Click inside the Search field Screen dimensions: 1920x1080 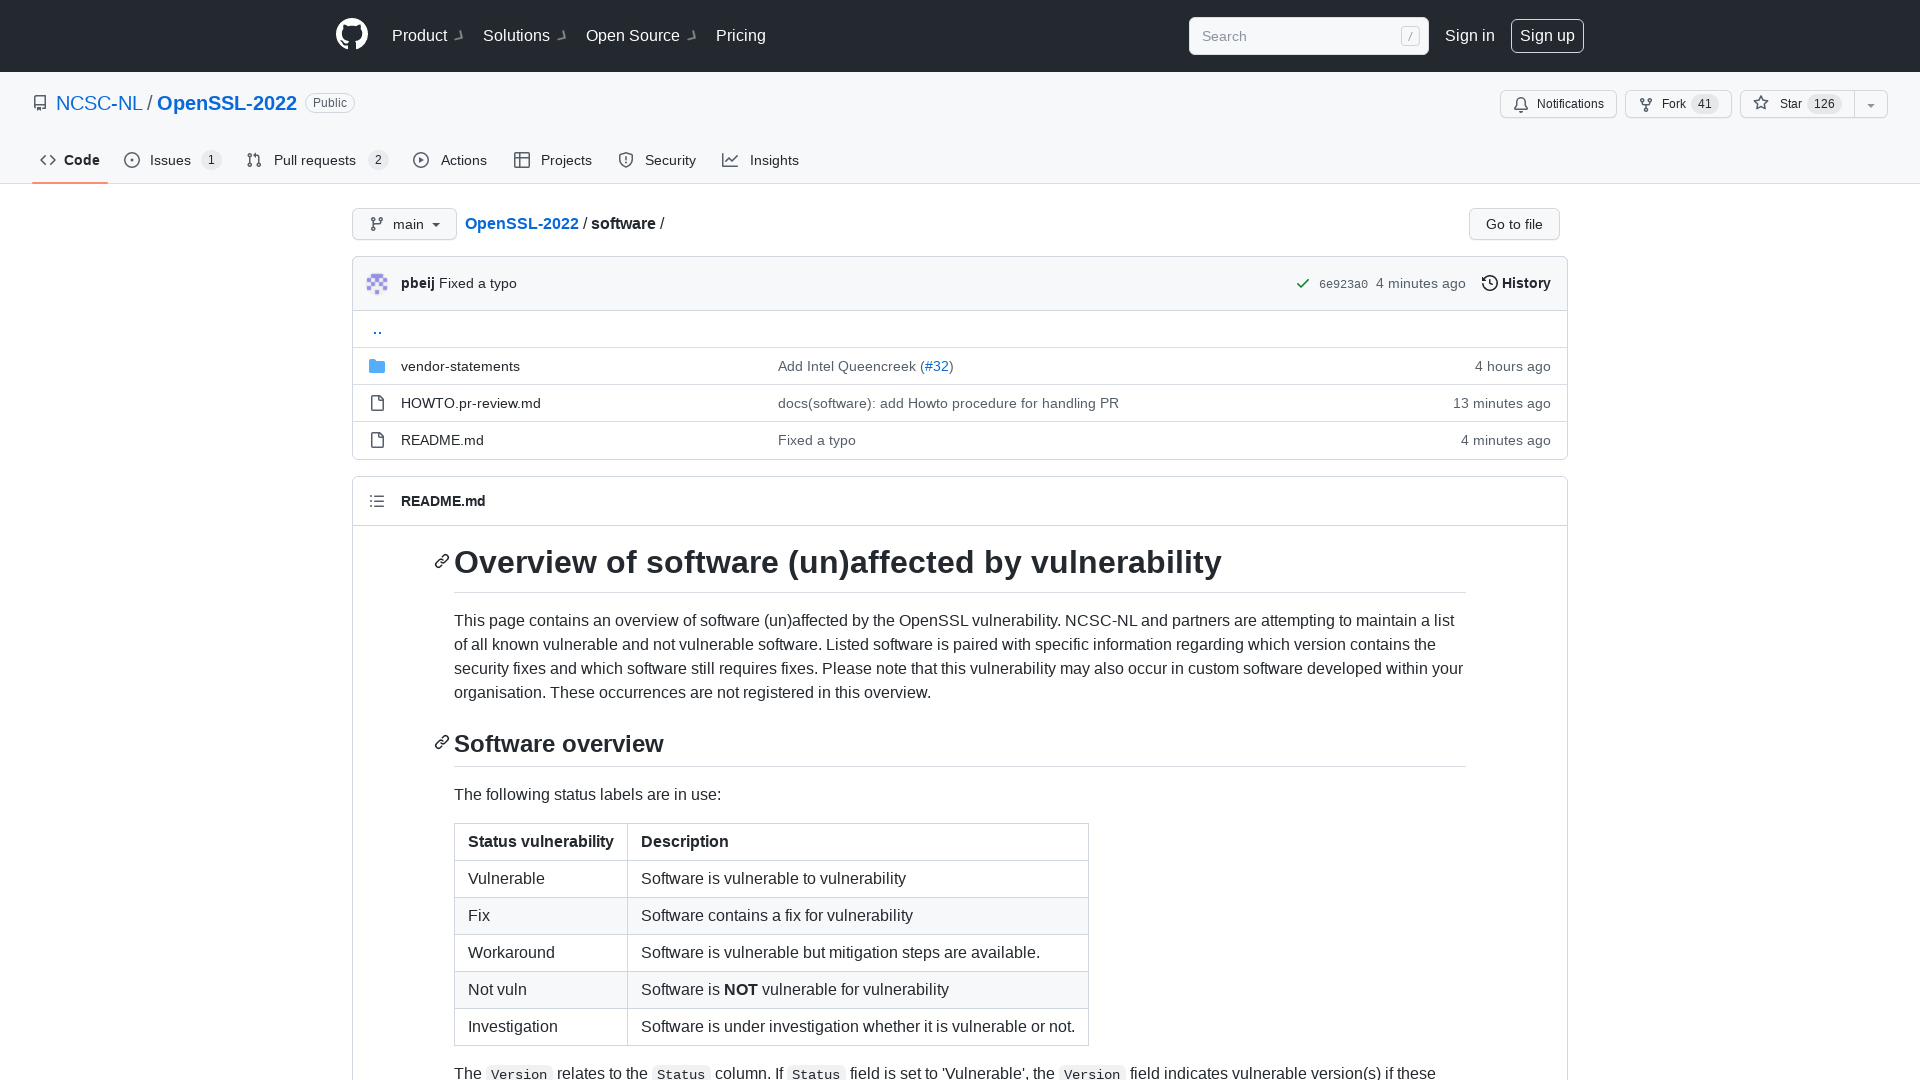1300,35
